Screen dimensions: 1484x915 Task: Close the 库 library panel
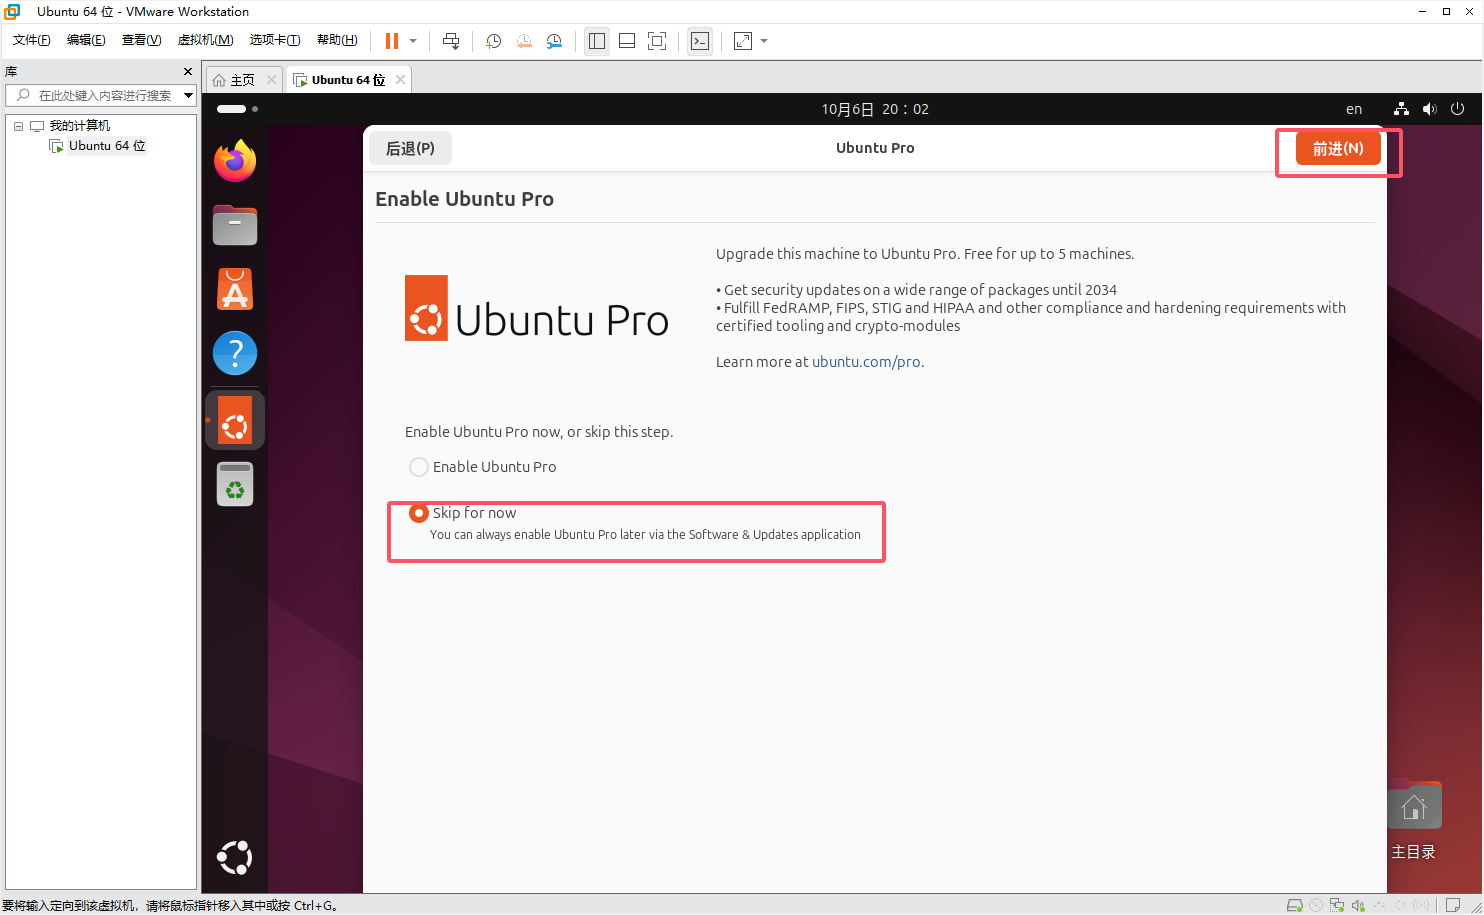point(188,72)
